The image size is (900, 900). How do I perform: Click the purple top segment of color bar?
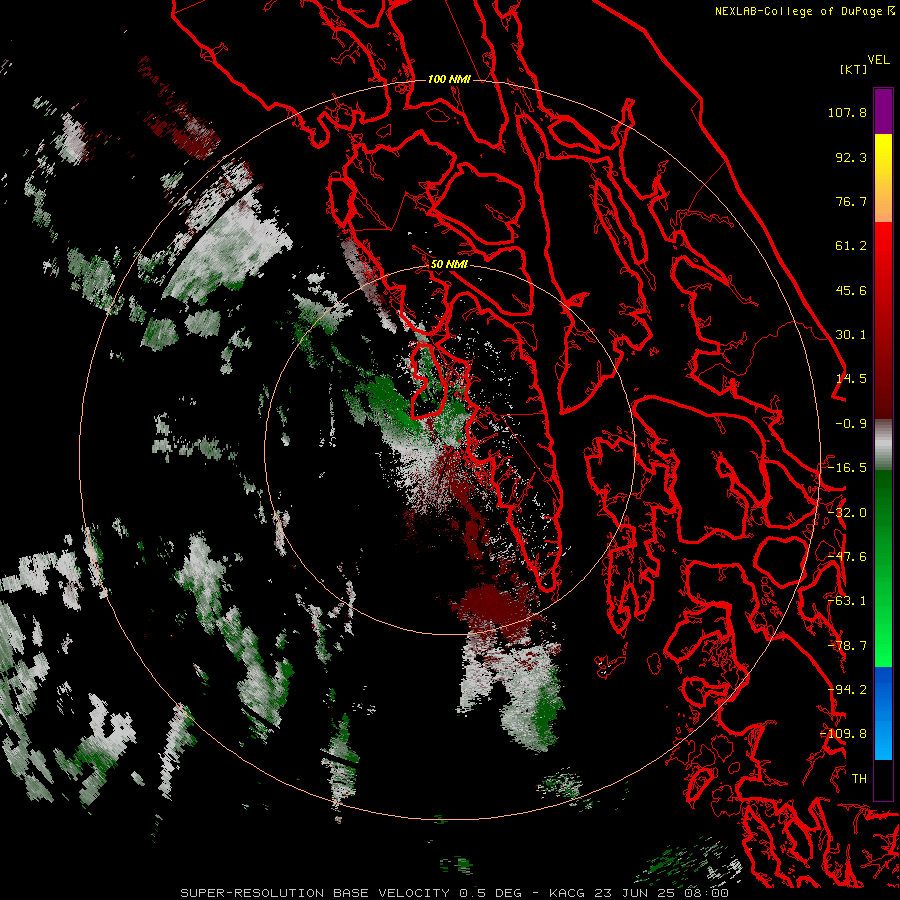point(883,111)
